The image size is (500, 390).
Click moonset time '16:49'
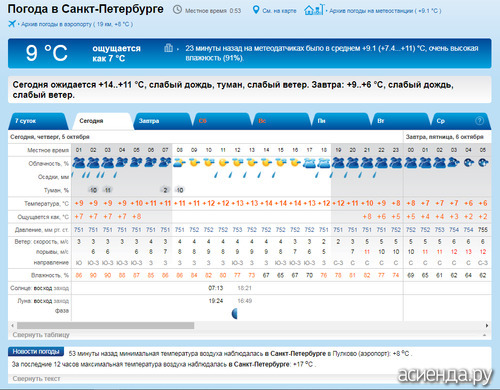tap(244, 301)
